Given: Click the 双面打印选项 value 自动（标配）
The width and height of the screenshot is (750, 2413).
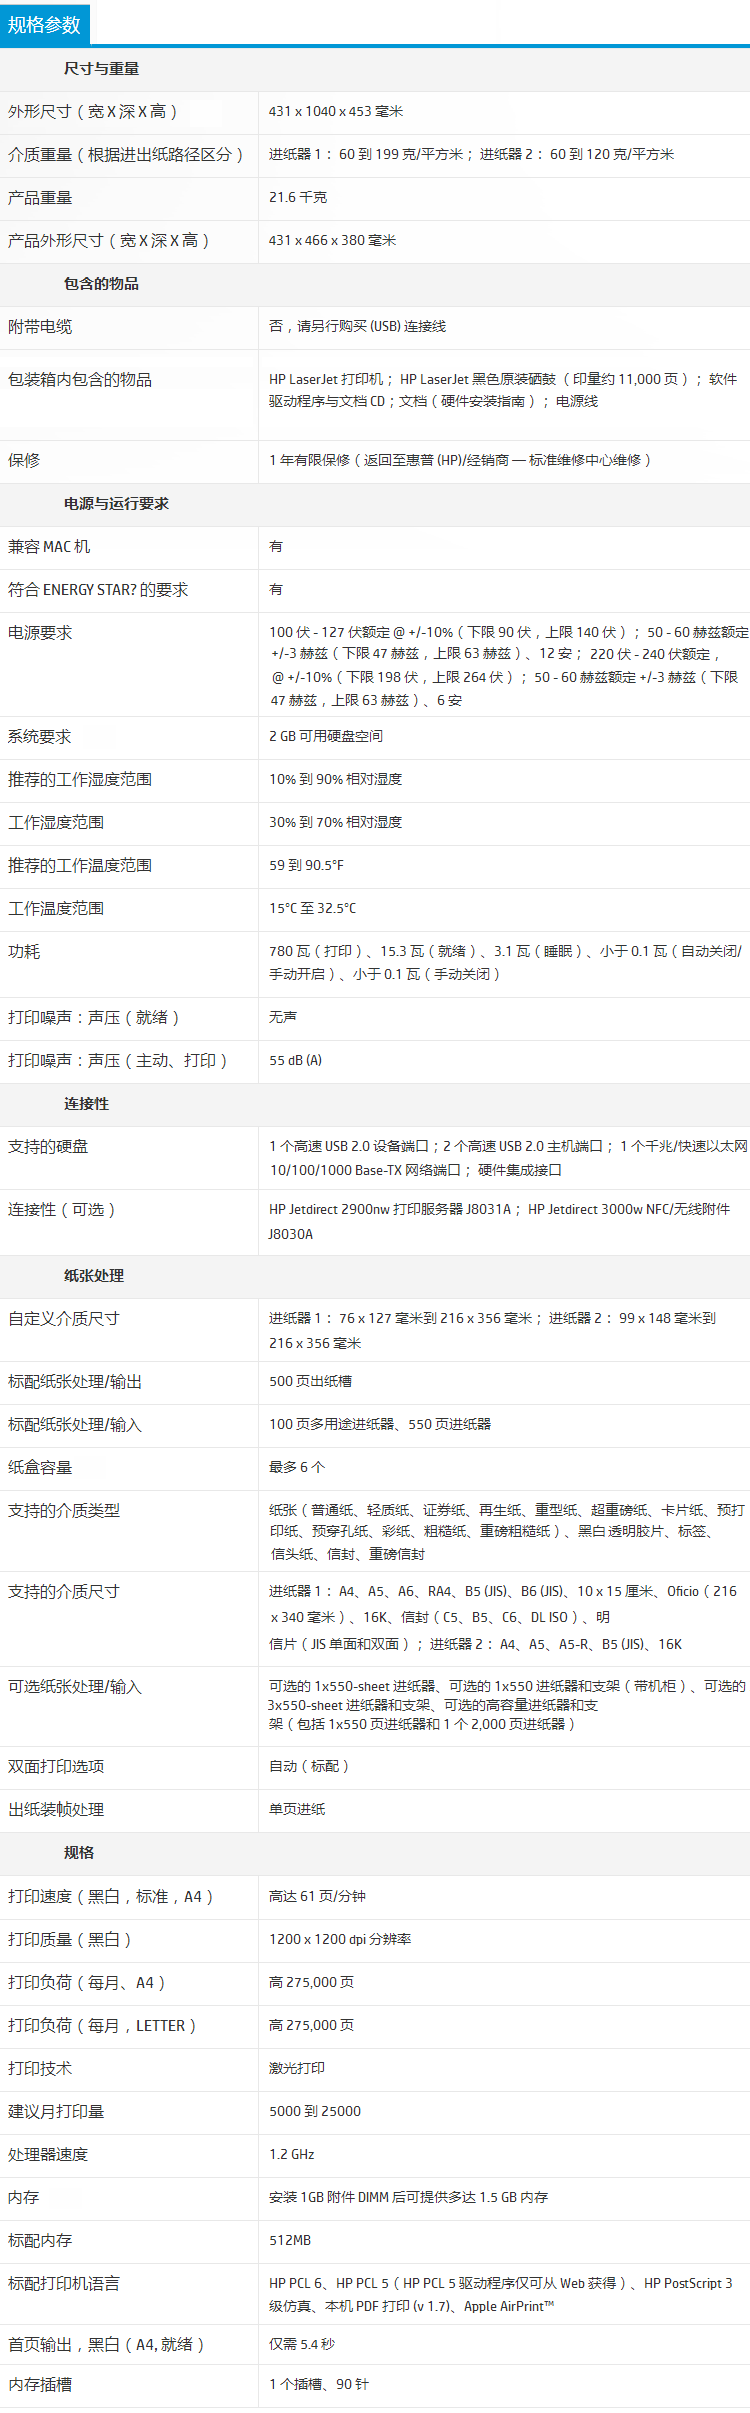Looking at the screenshot, I should point(309,1766).
